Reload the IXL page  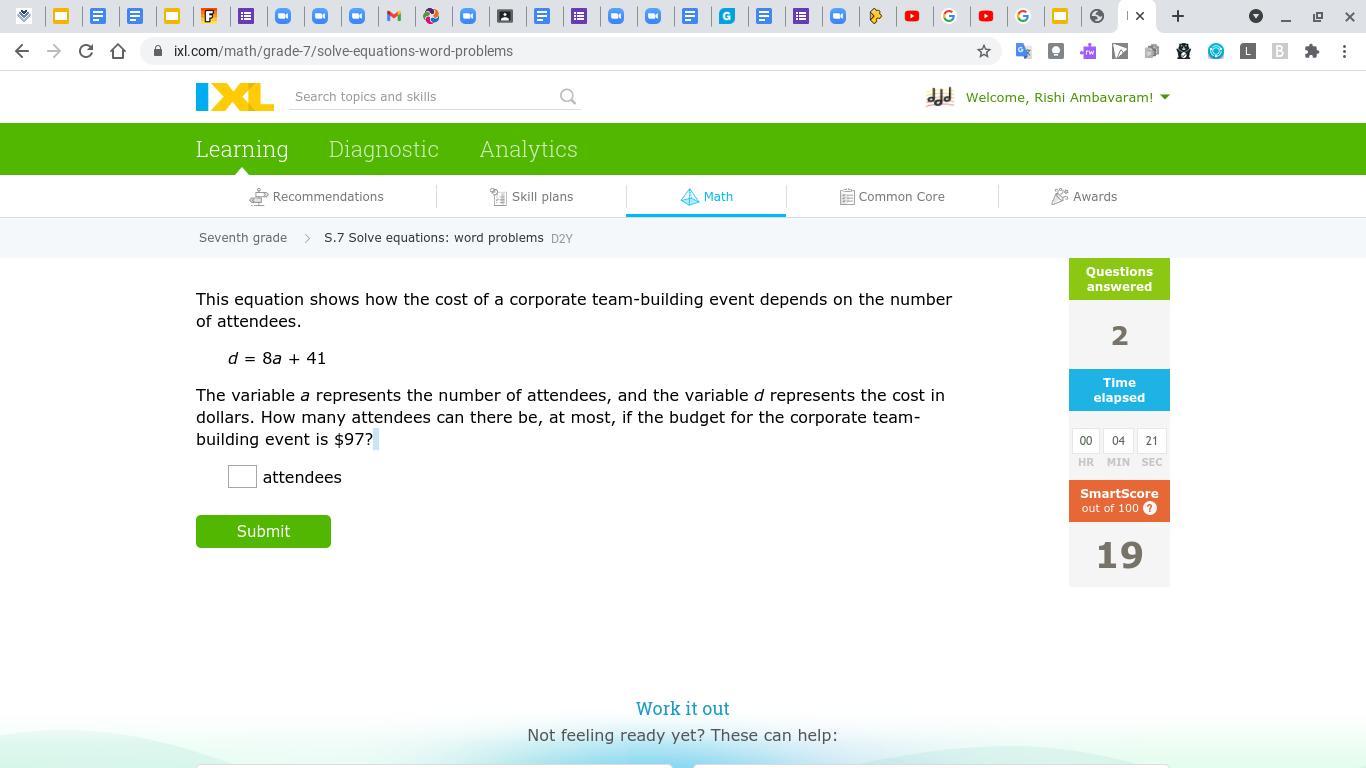[x=86, y=51]
